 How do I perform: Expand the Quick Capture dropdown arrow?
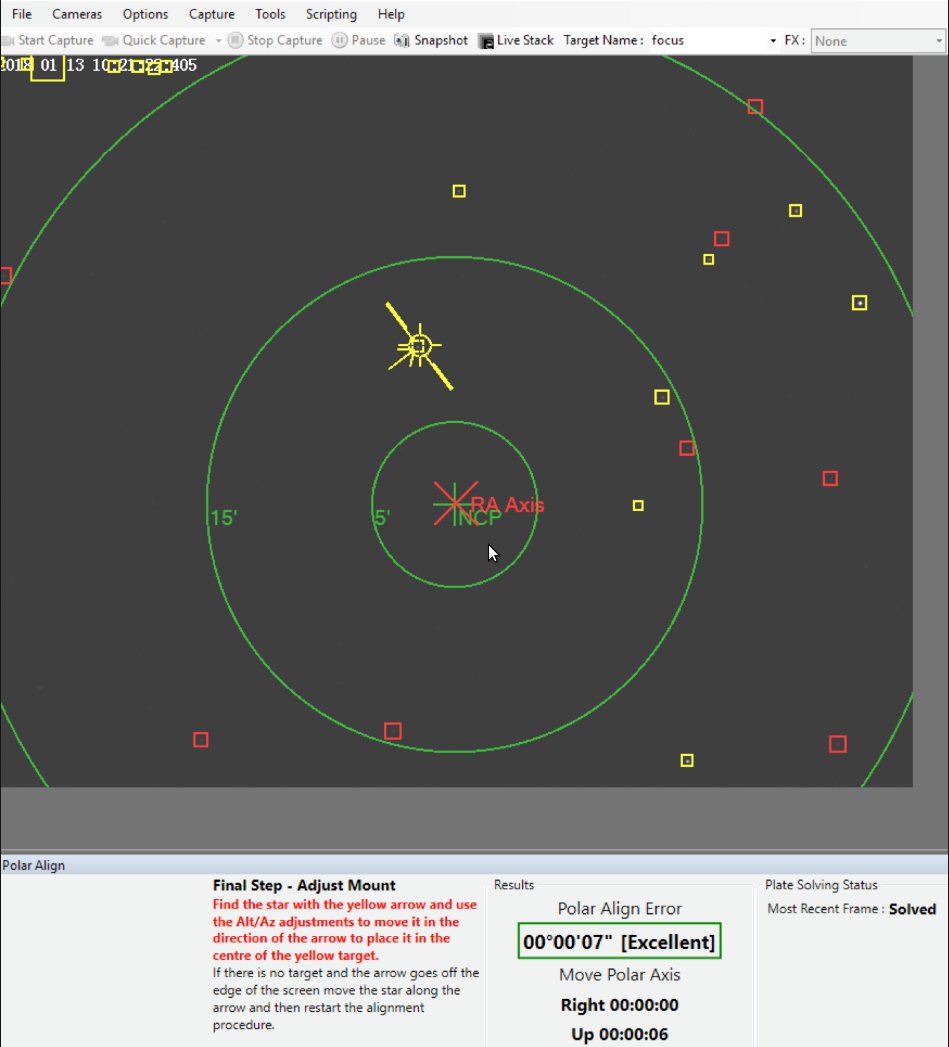click(218, 41)
